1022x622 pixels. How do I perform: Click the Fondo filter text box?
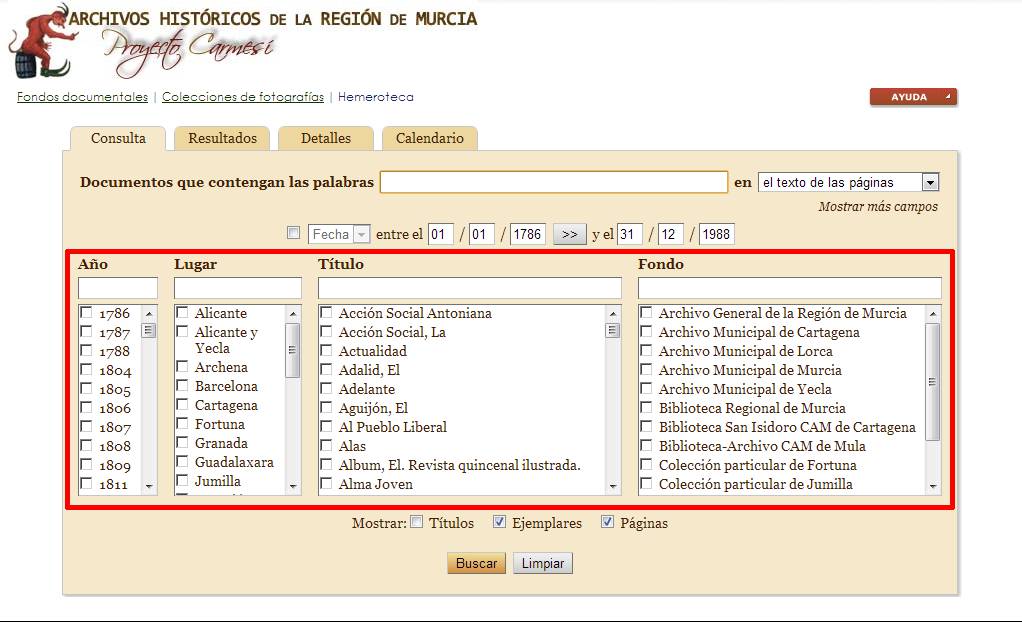coord(790,288)
